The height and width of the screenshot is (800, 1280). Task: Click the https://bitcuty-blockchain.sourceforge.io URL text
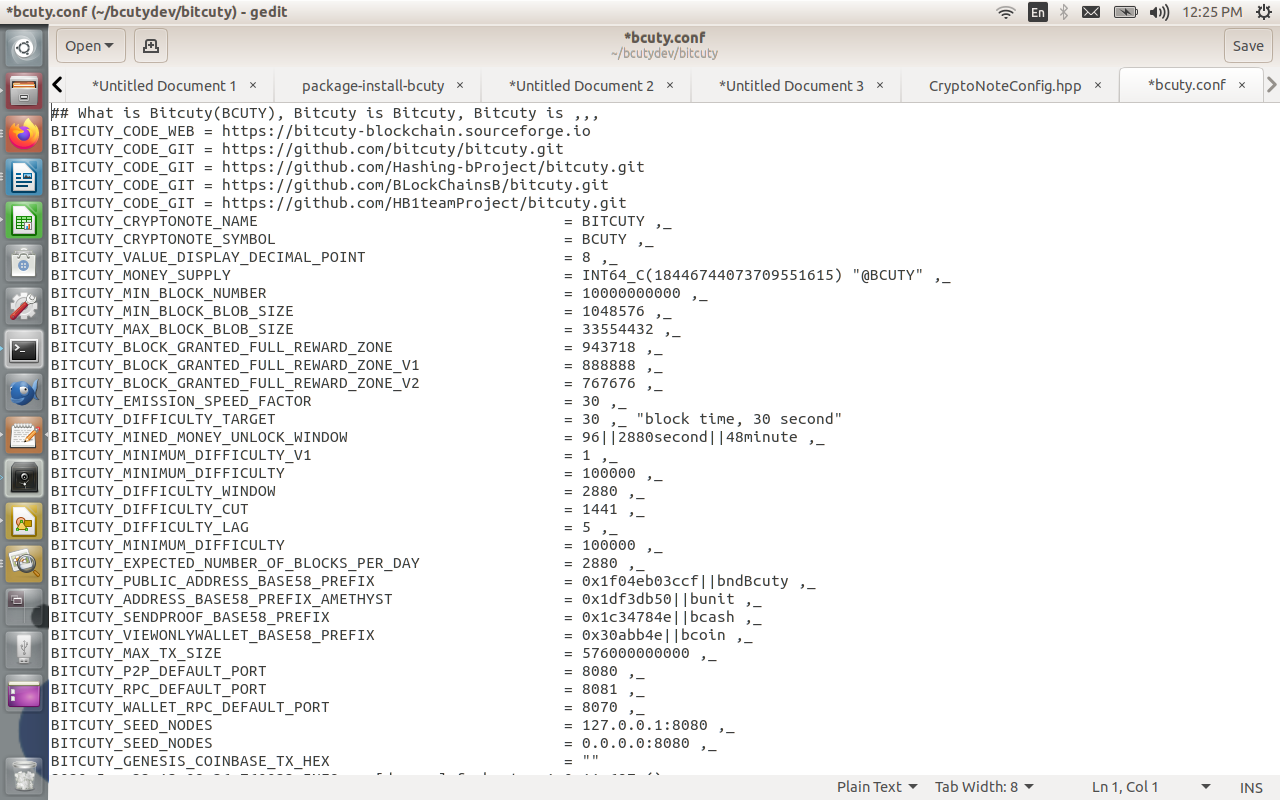pos(406,131)
